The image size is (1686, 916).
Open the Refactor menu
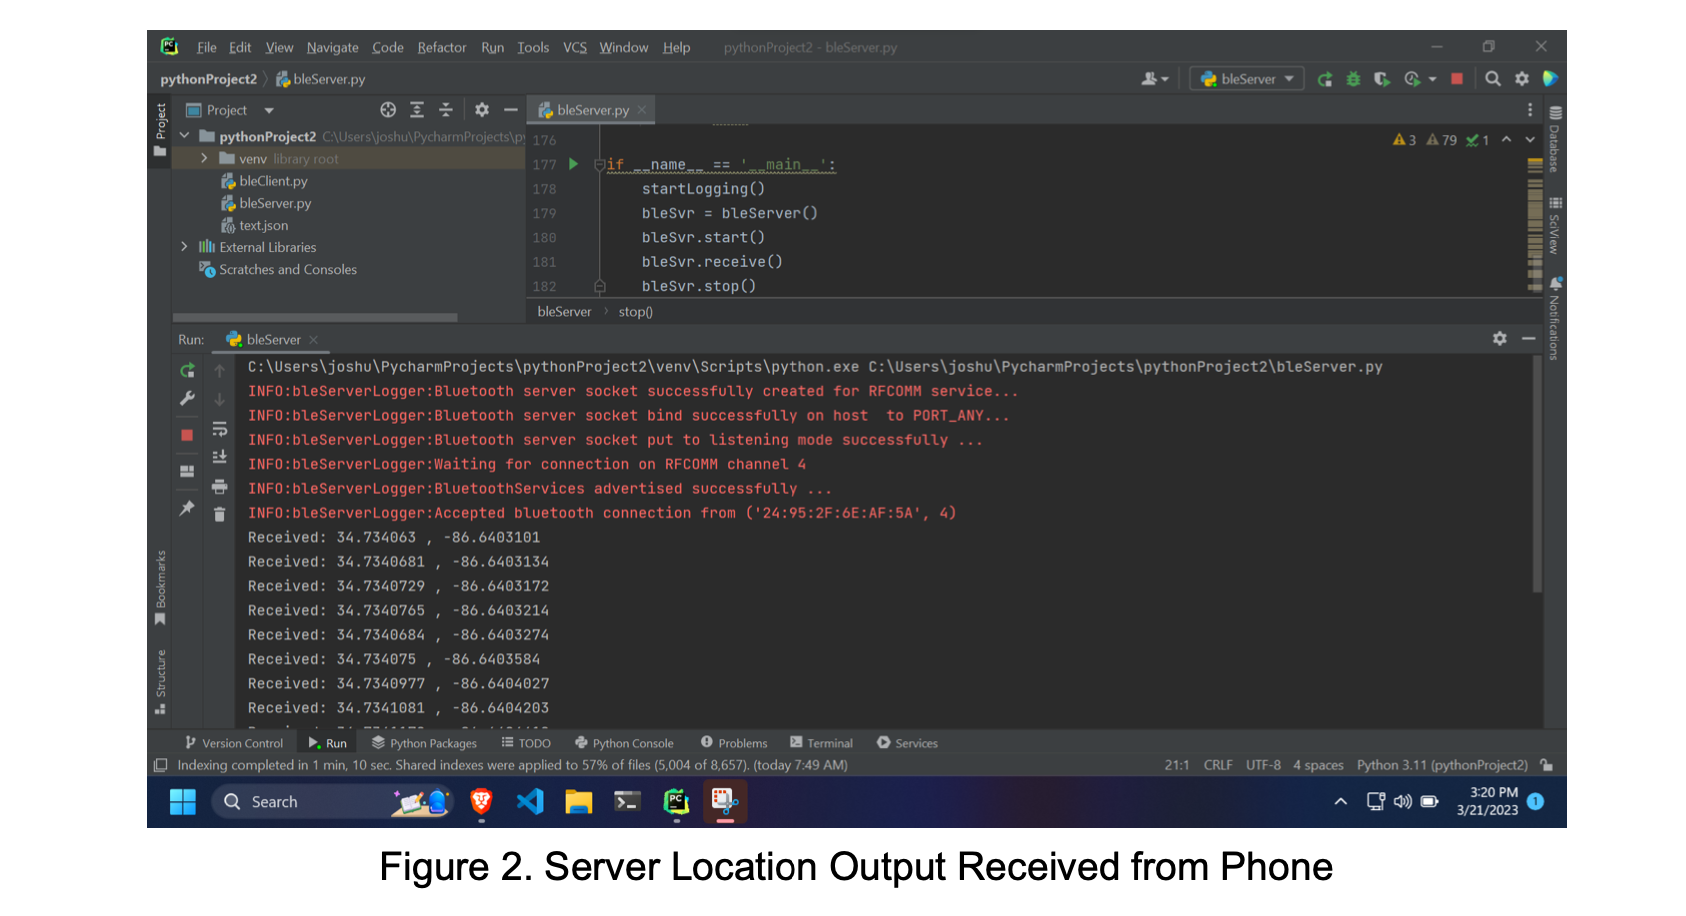441,47
